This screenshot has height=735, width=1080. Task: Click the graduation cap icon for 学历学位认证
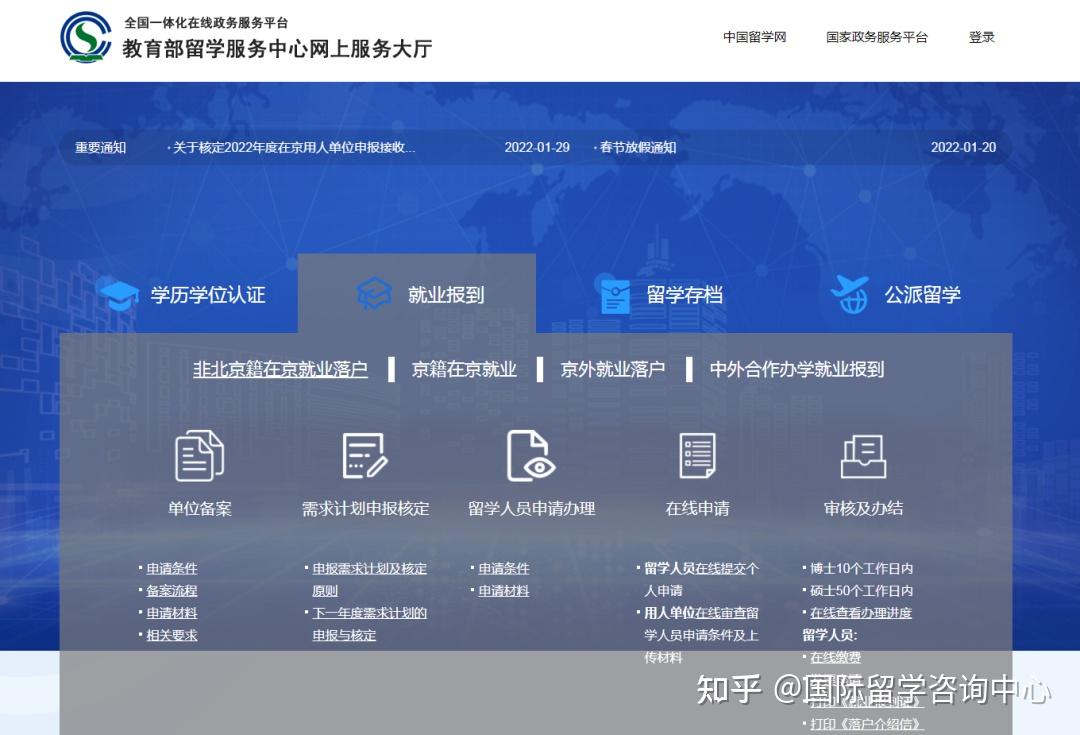(x=119, y=292)
